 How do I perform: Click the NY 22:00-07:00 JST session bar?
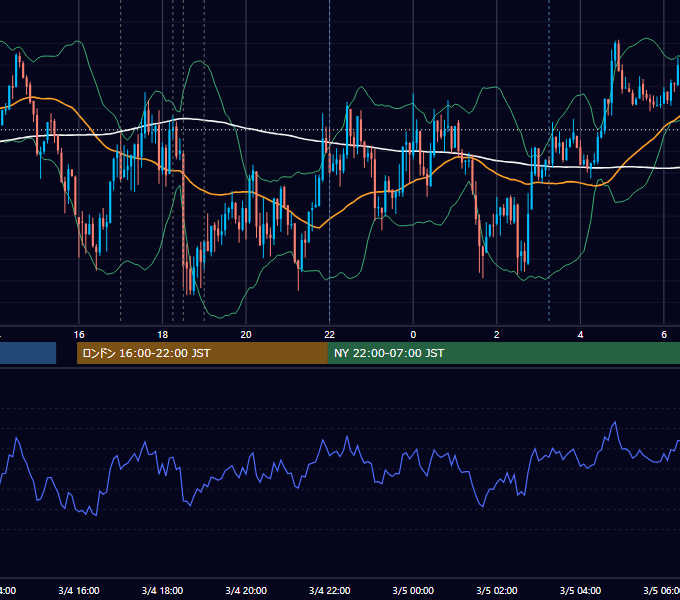[x=503, y=353]
